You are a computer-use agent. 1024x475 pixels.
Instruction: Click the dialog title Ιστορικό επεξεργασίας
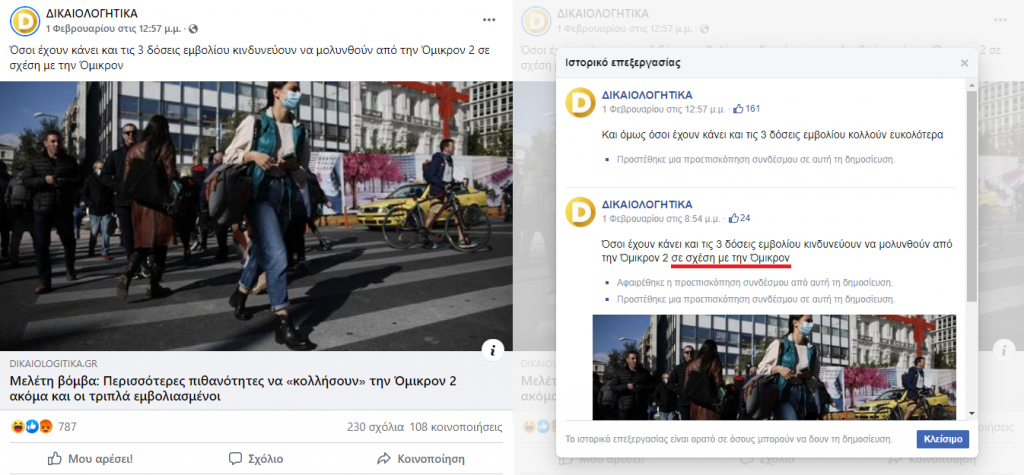(x=623, y=63)
